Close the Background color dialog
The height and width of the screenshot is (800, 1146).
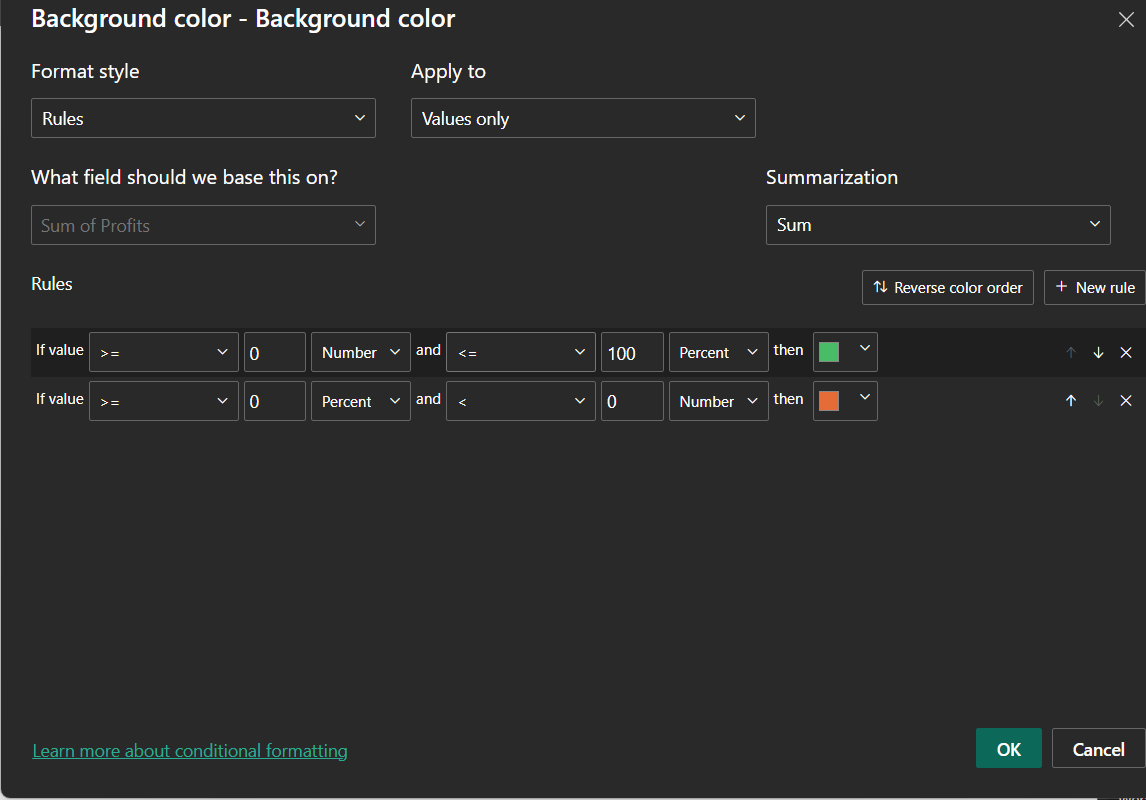click(1126, 20)
